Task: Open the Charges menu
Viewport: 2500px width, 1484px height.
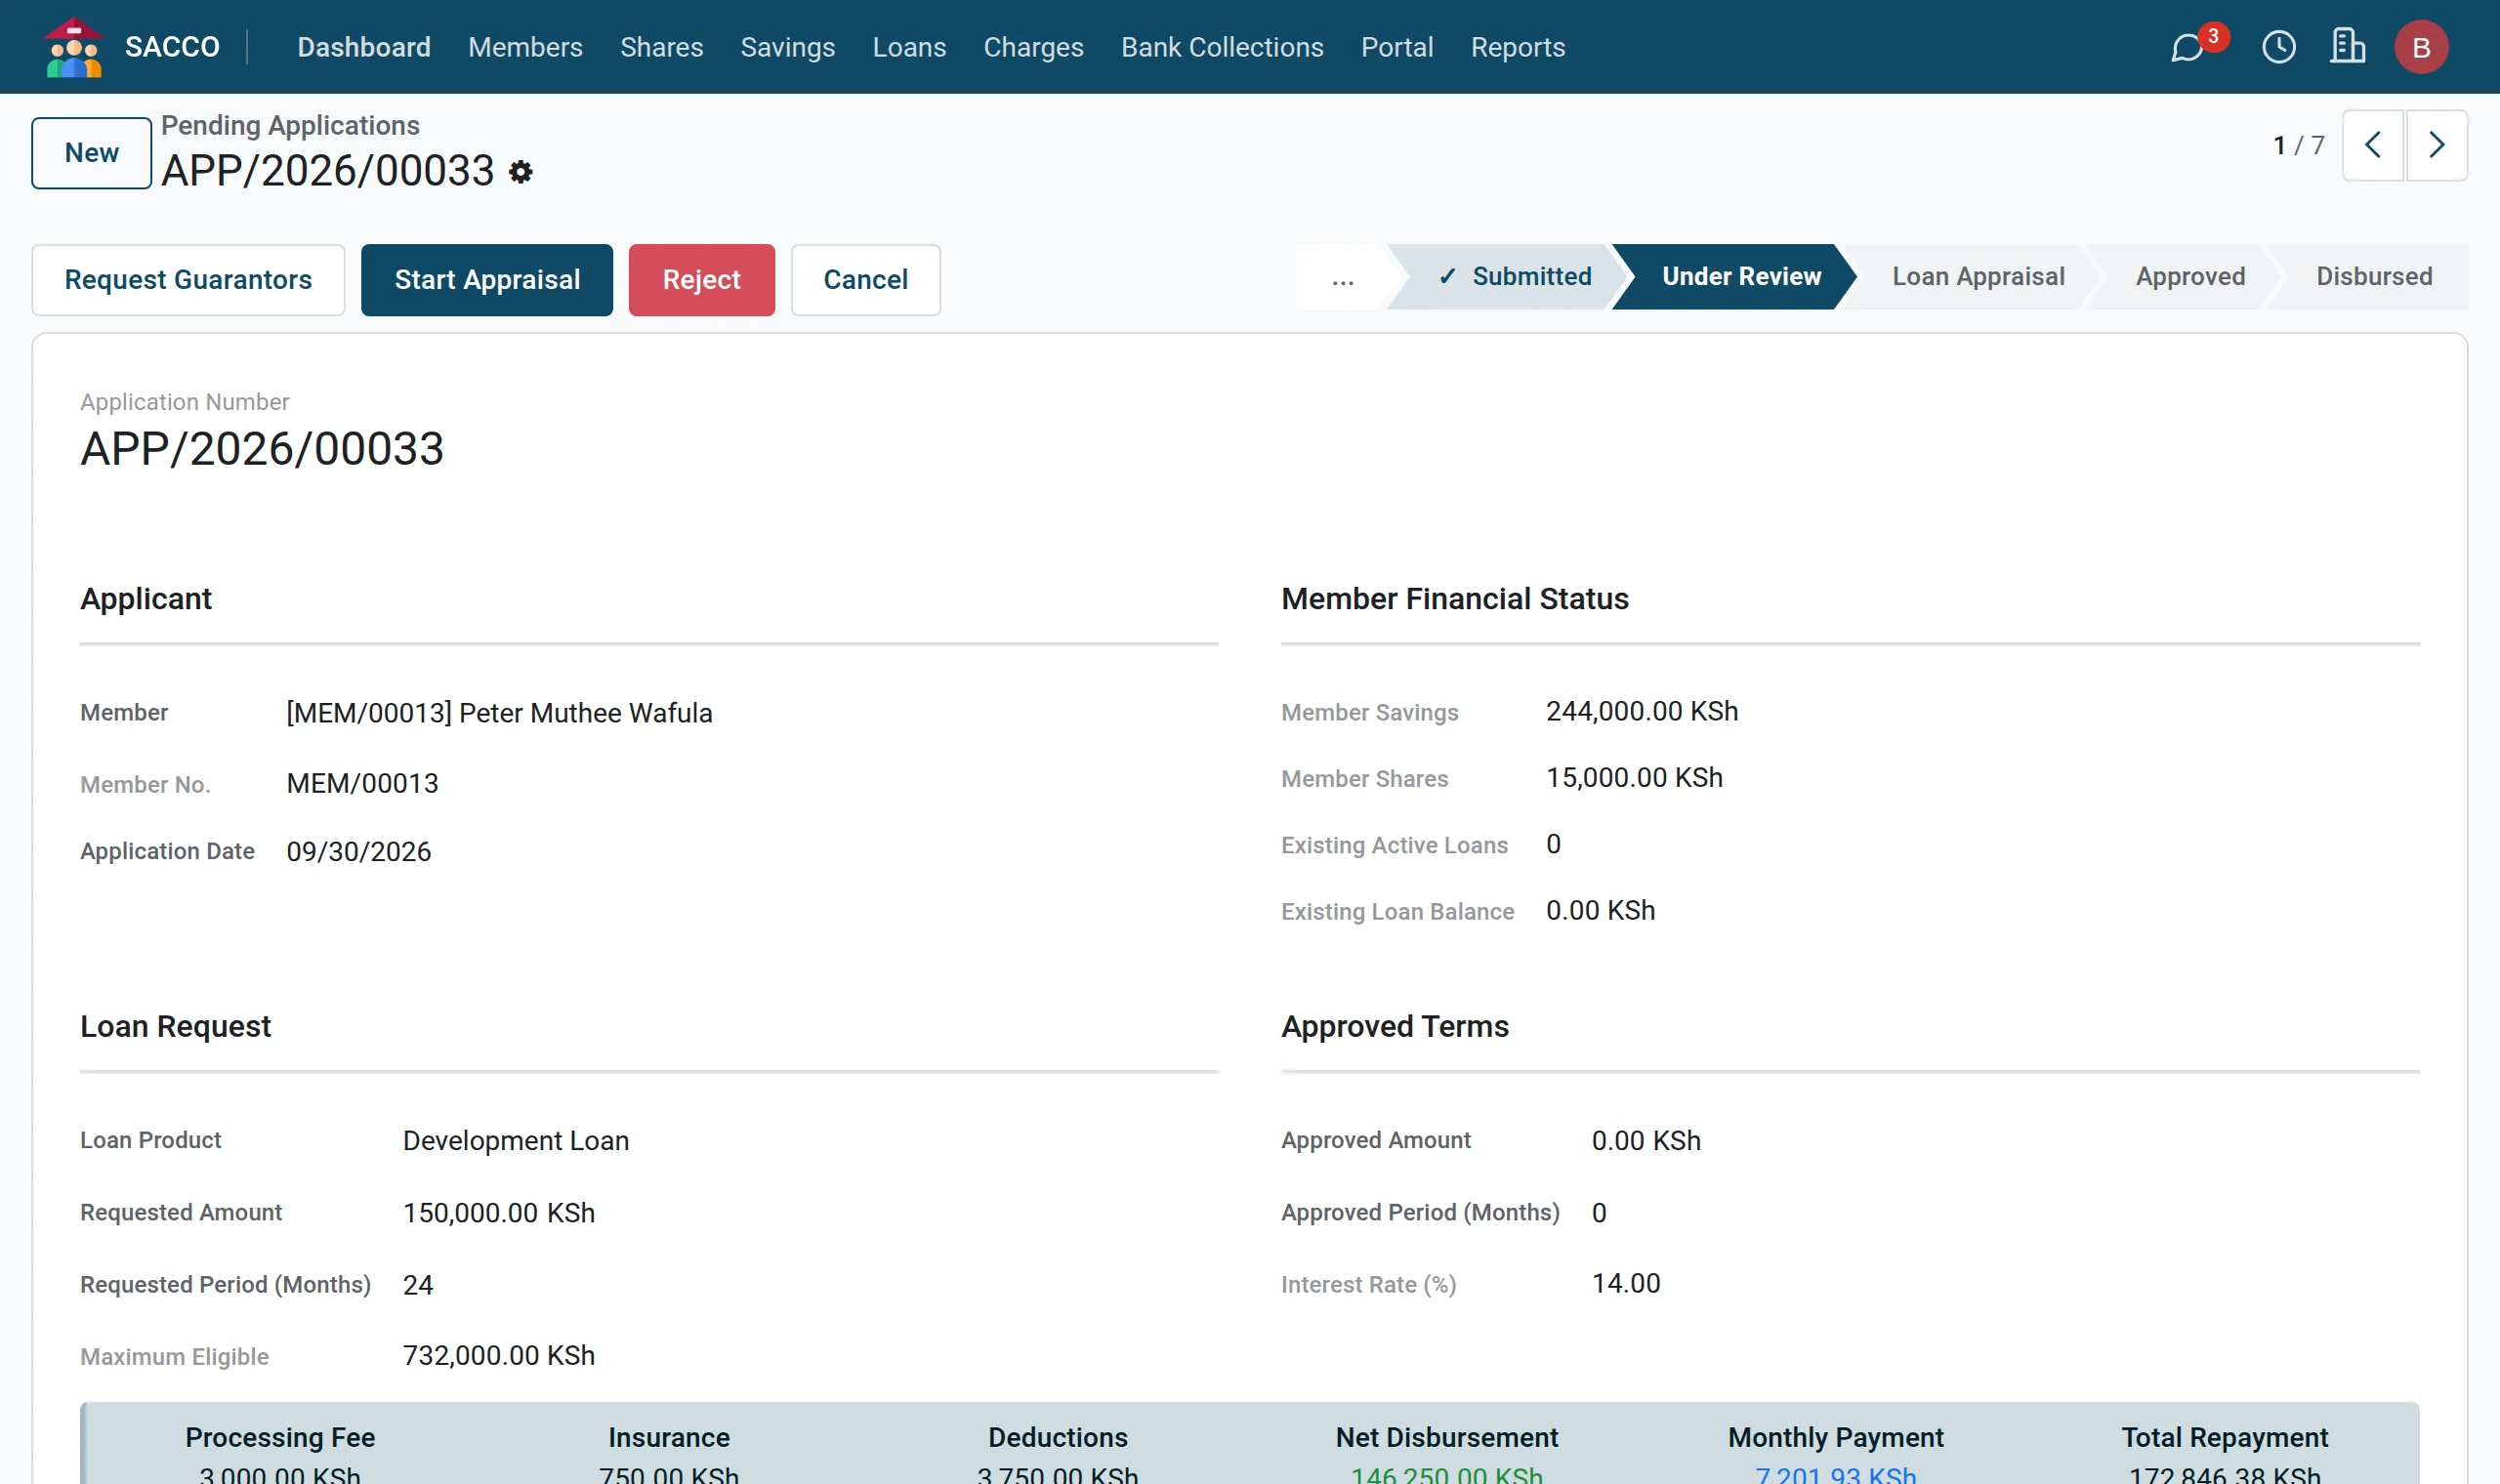Action: pos(1033,47)
